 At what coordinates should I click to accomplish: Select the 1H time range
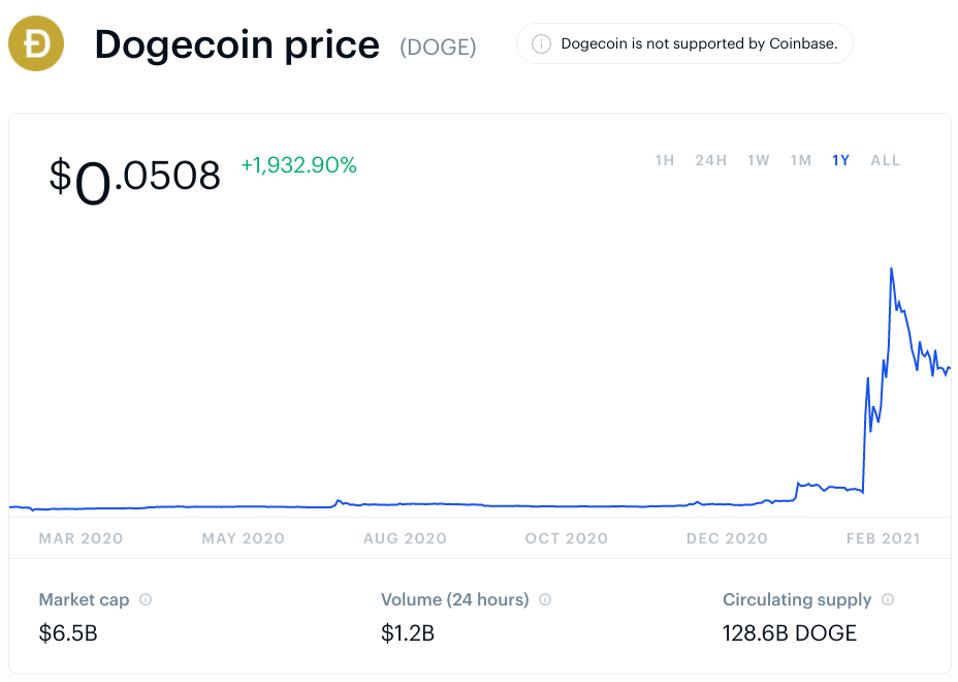tap(665, 160)
